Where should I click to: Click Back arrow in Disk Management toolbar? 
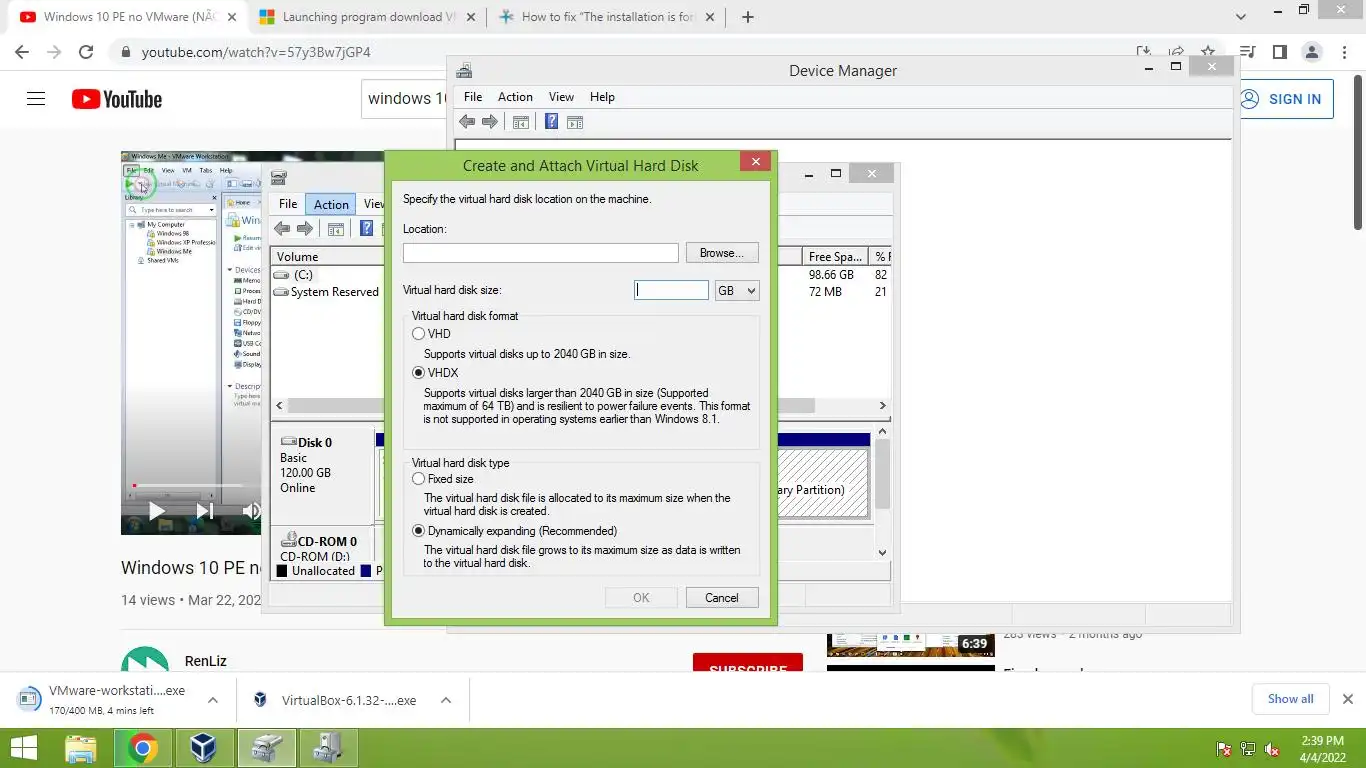point(282,229)
